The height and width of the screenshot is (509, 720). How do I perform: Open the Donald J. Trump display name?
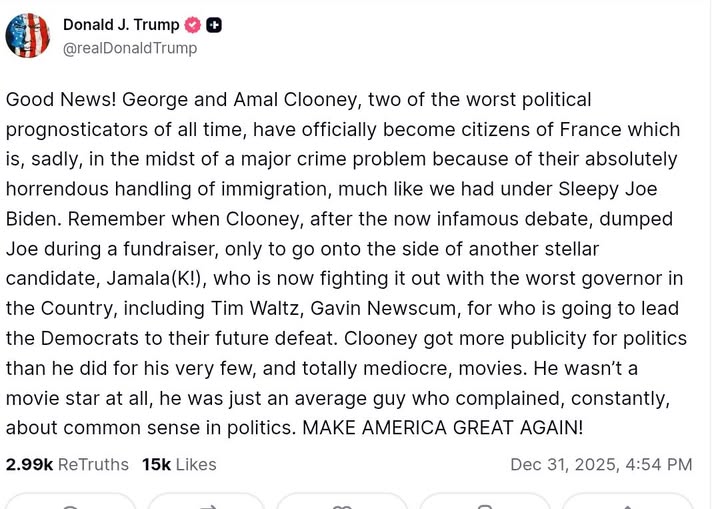pos(121,25)
